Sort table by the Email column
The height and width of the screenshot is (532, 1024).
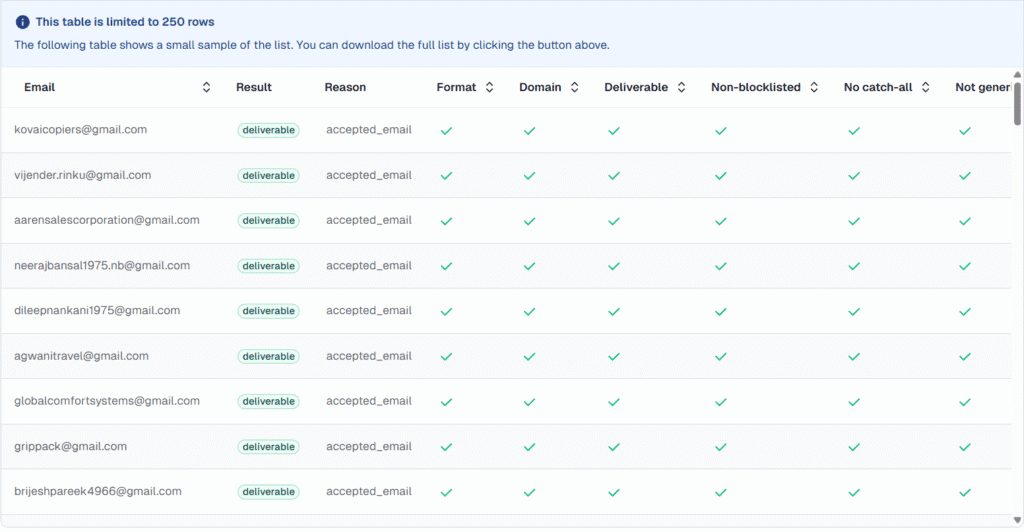tap(206, 88)
